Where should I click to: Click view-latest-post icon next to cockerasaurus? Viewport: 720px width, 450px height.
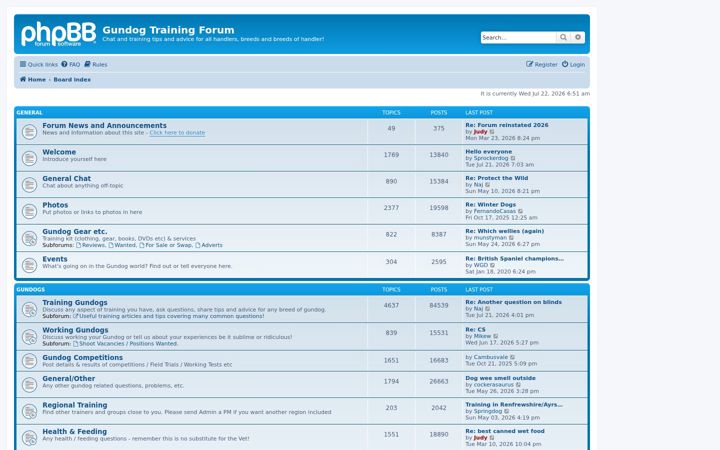518,385
